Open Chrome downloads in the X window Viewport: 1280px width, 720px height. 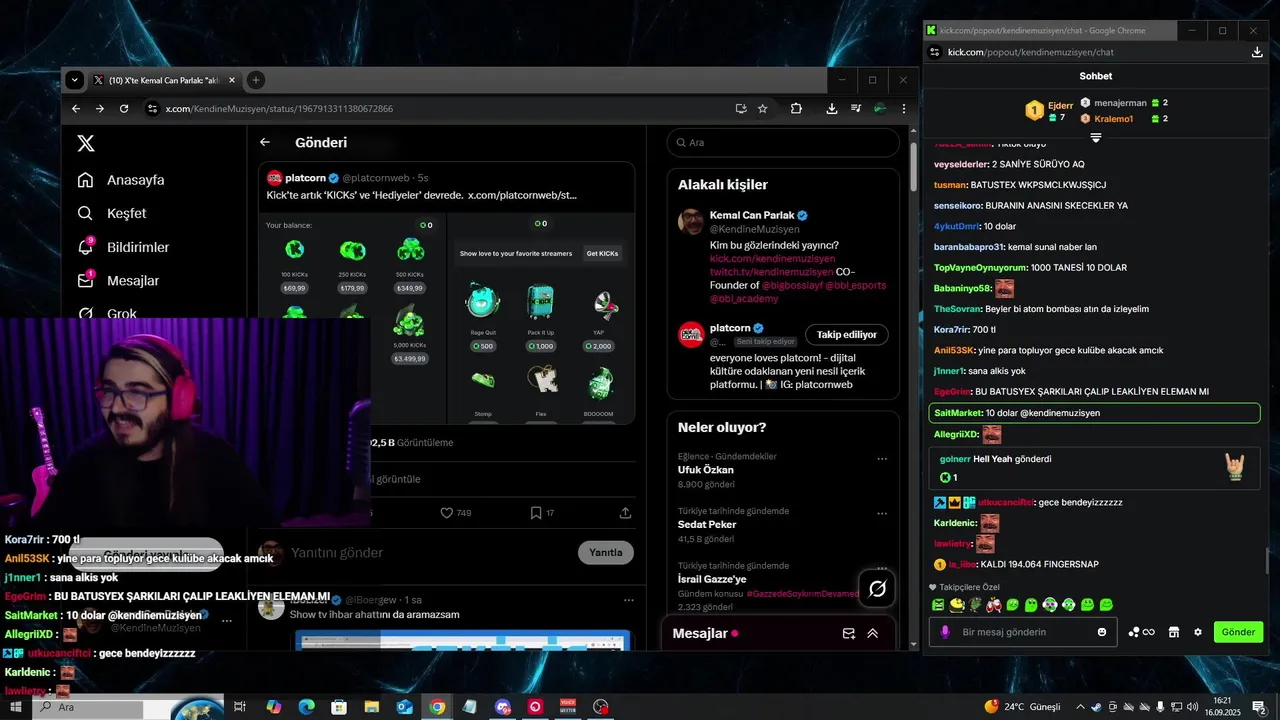click(x=832, y=108)
